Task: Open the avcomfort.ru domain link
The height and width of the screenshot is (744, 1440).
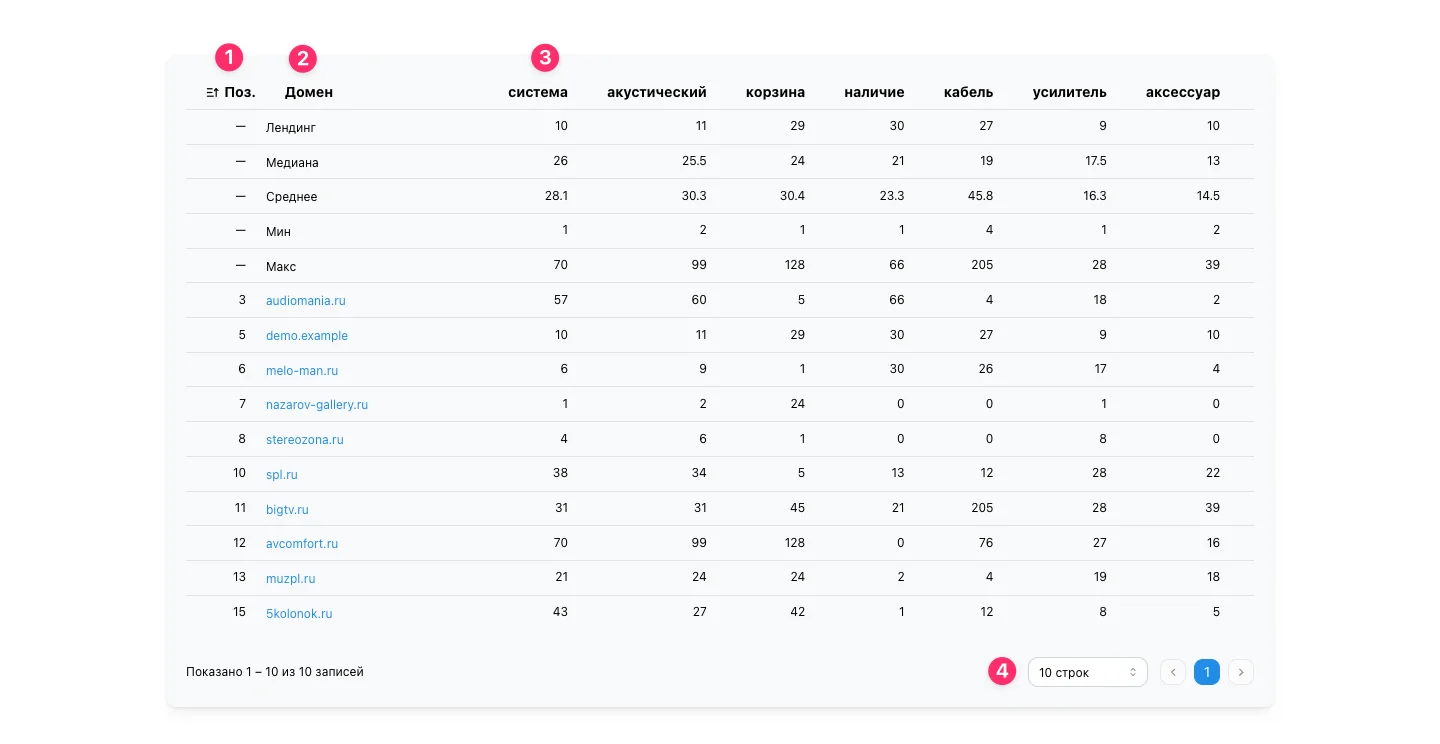Action: click(302, 544)
